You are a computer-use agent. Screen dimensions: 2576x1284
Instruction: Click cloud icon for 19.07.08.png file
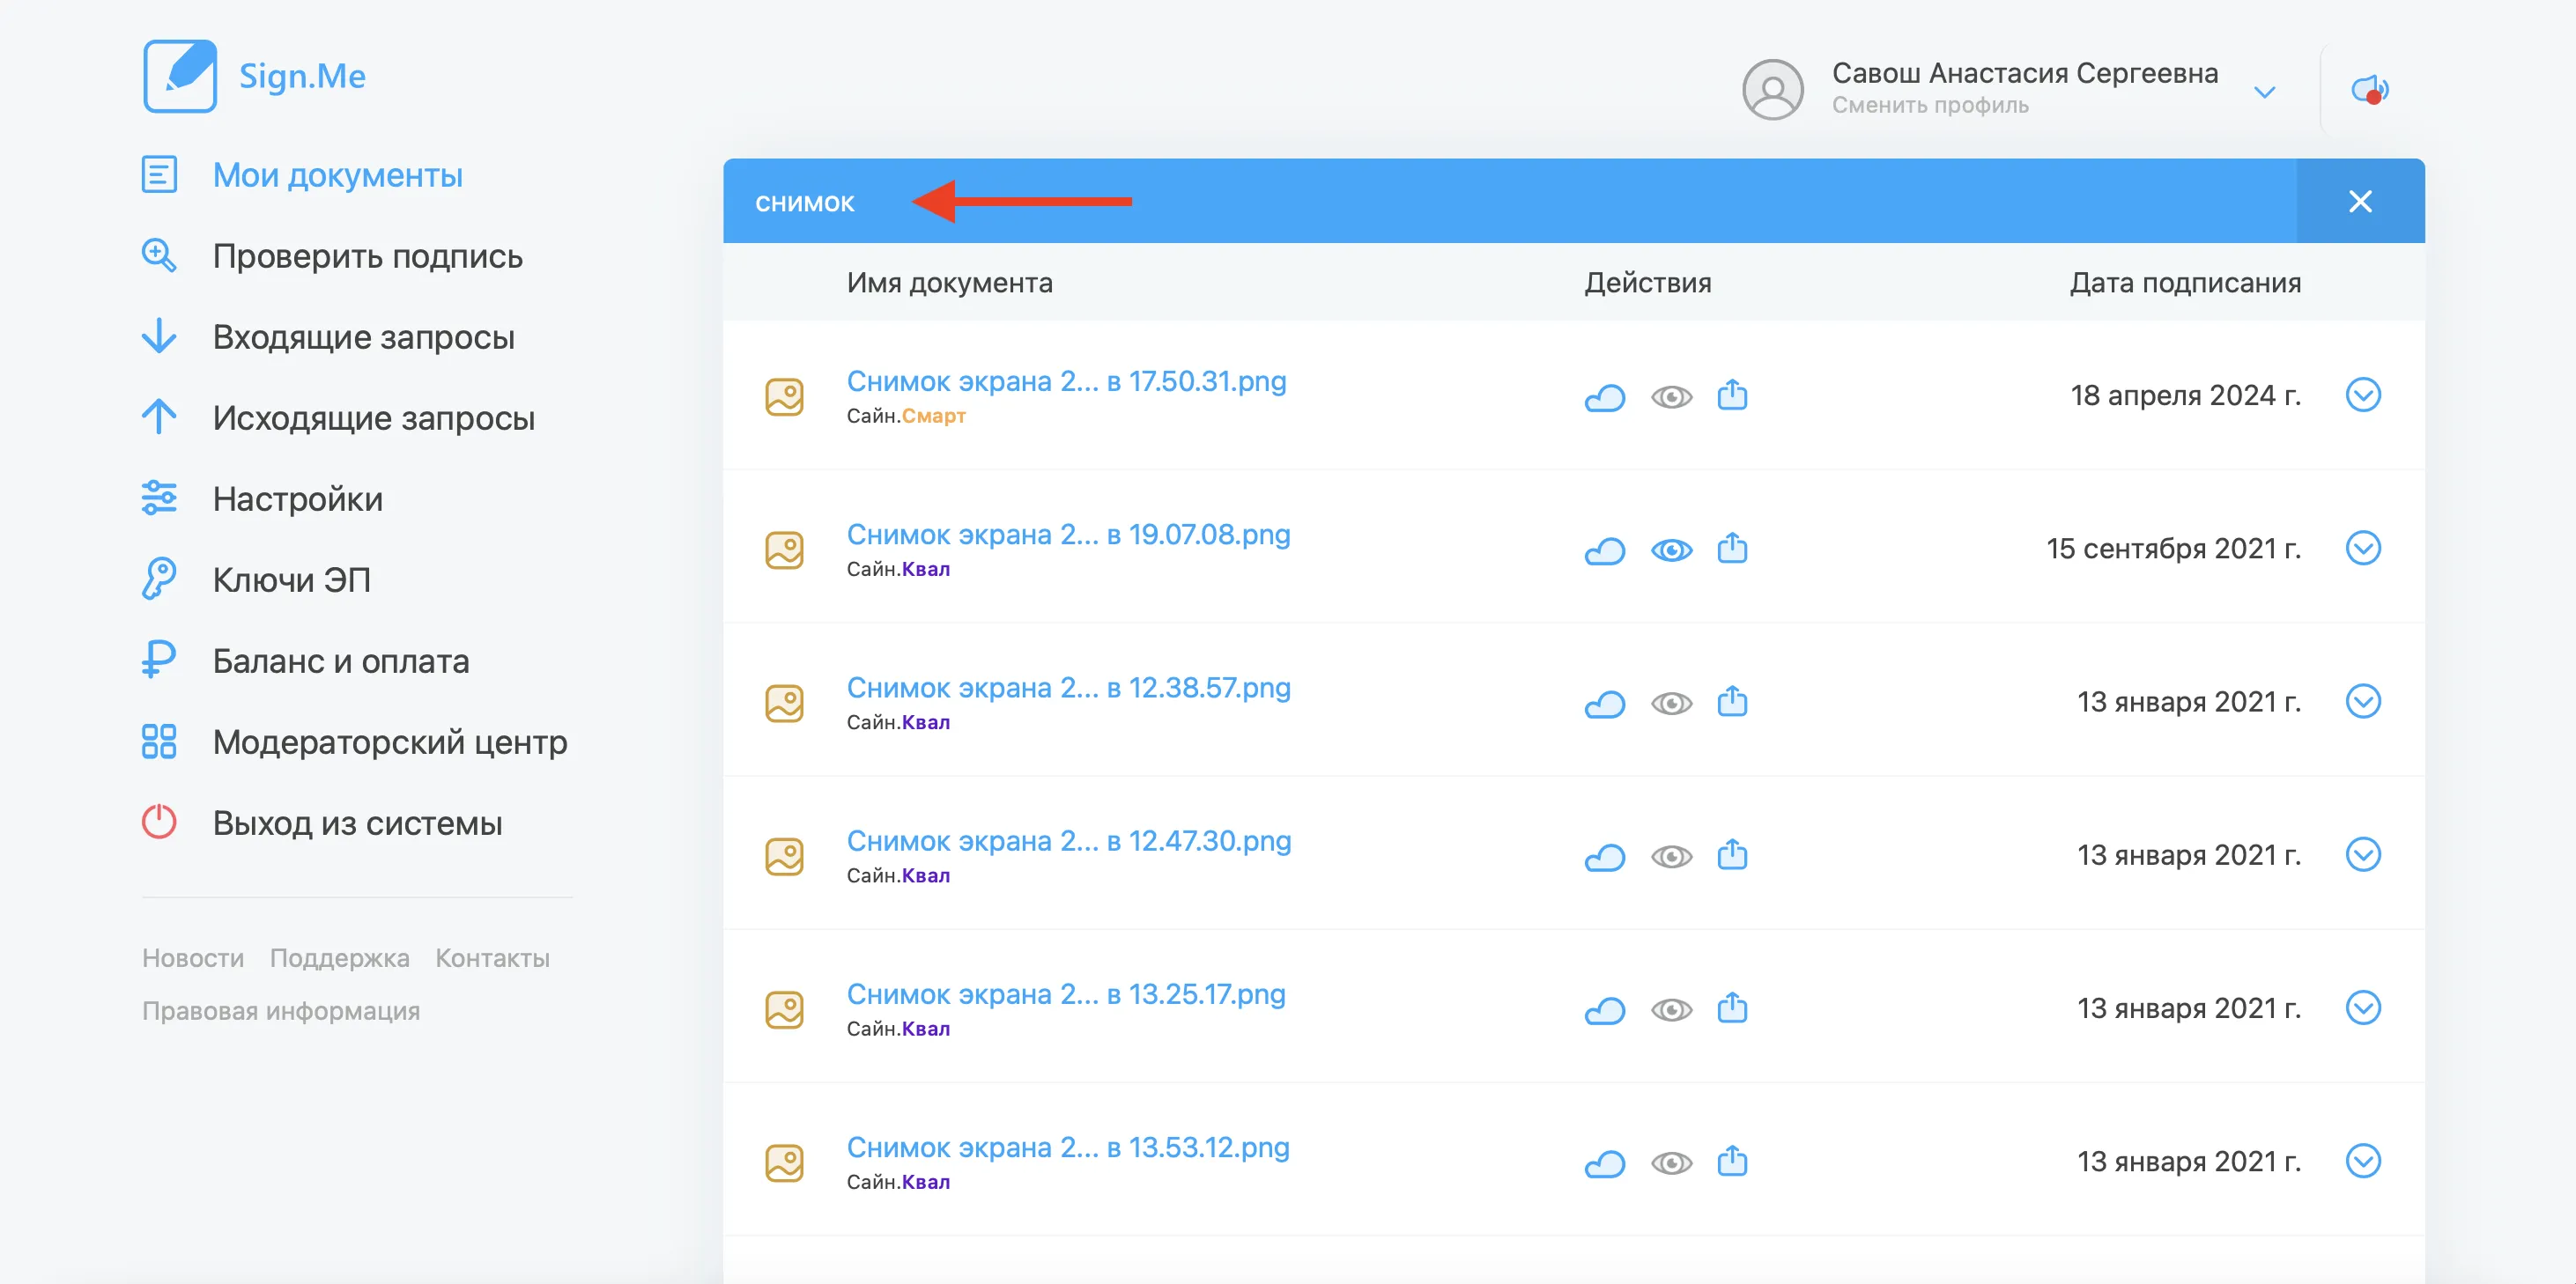pos(1605,550)
